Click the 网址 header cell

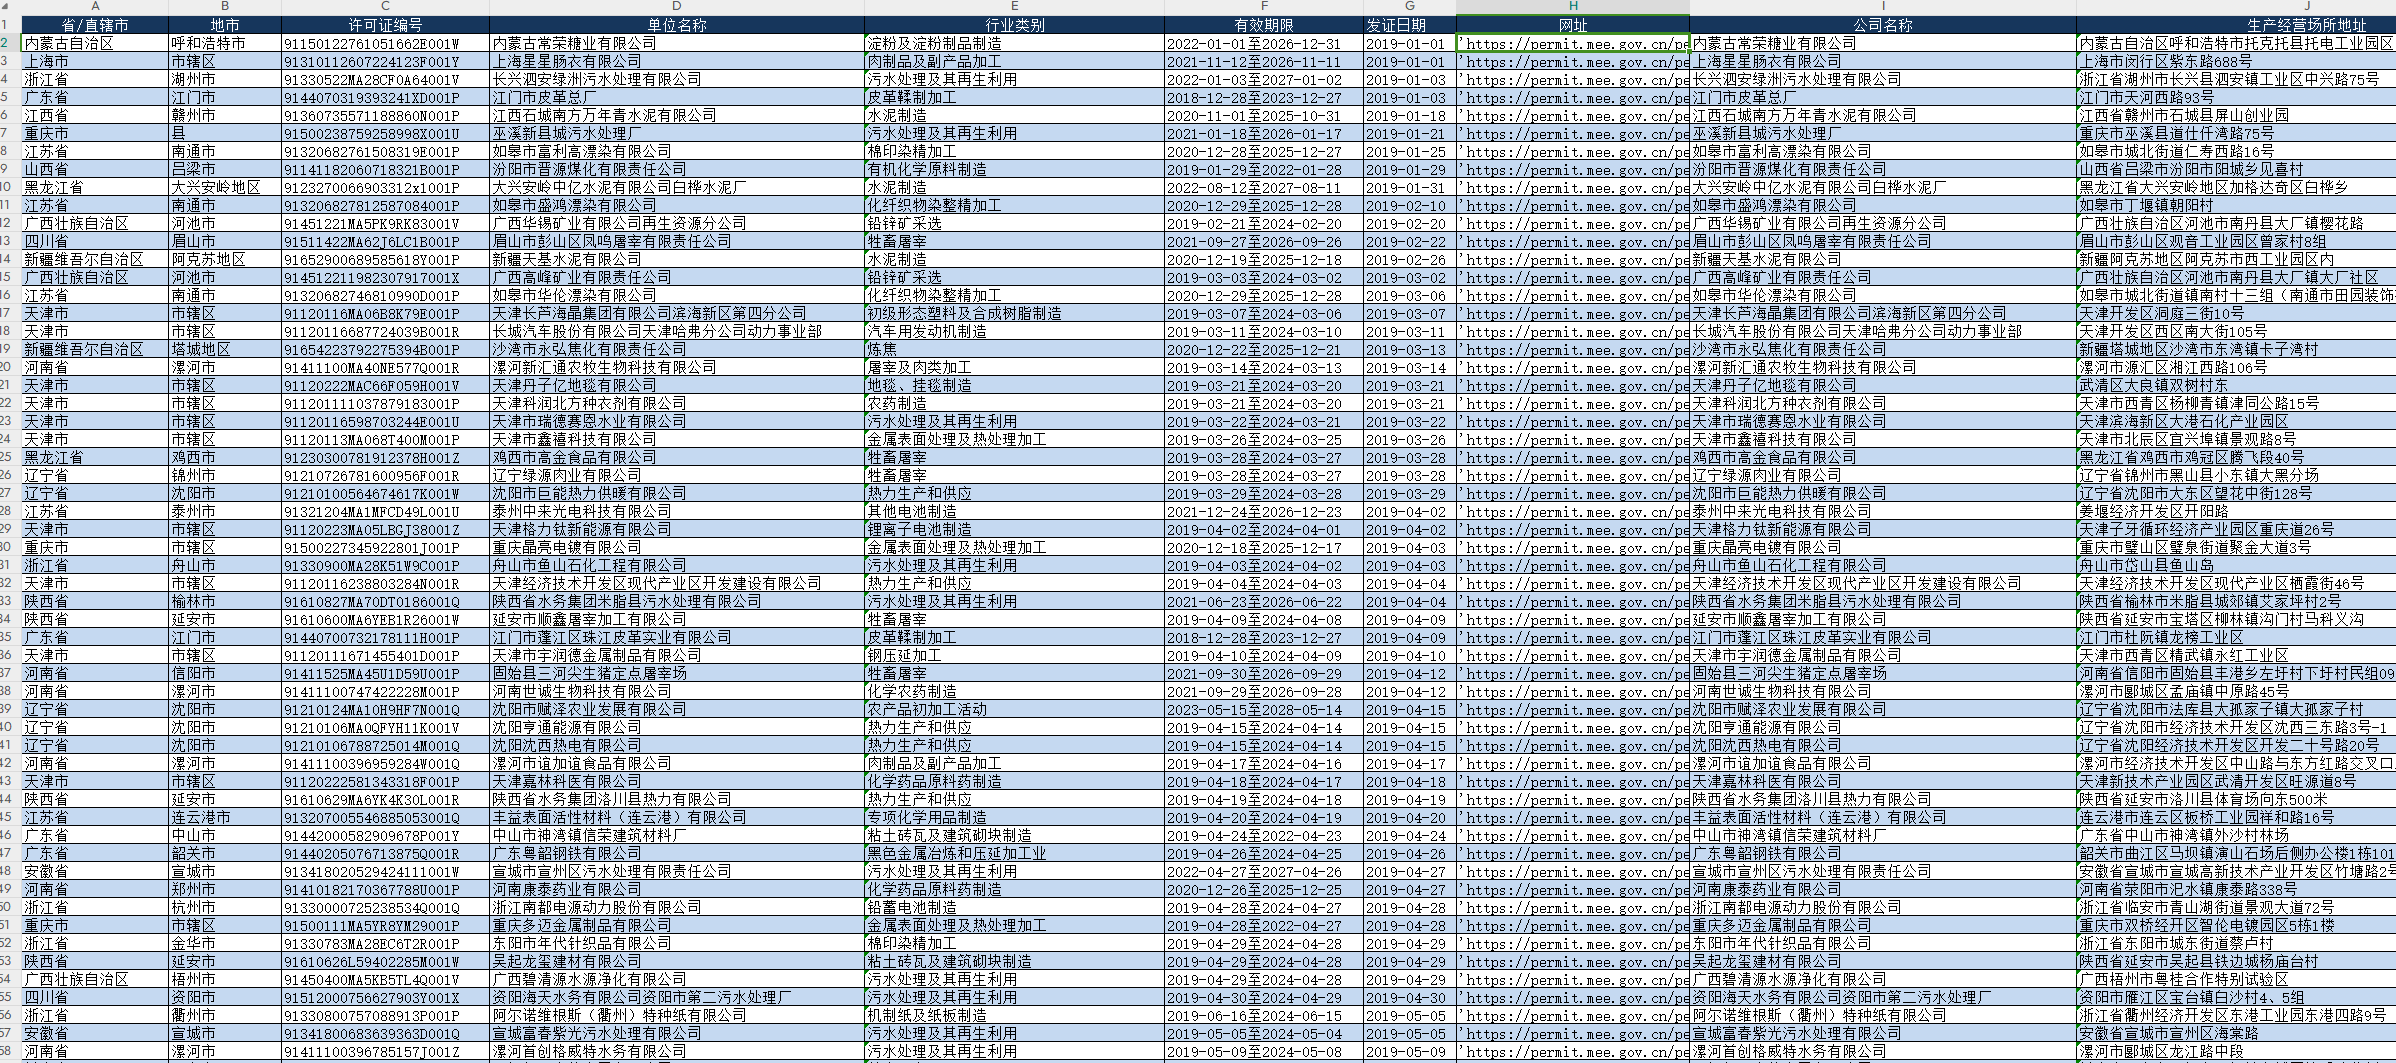point(1573,25)
